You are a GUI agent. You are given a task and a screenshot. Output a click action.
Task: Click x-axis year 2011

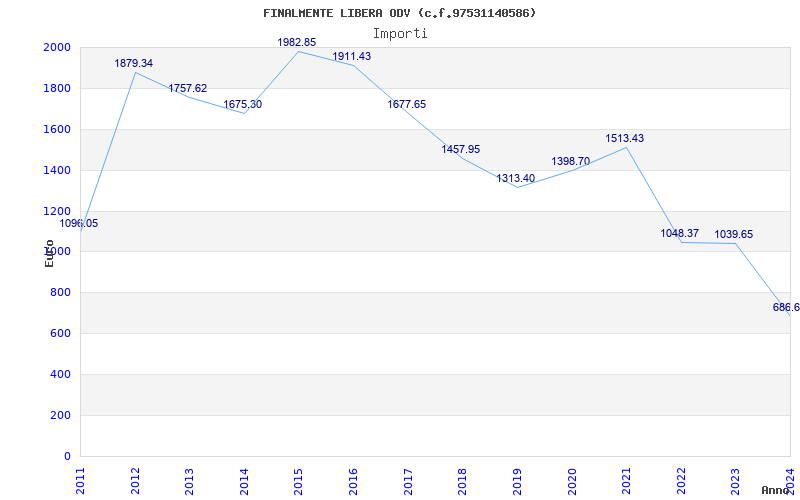coord(81,481)
